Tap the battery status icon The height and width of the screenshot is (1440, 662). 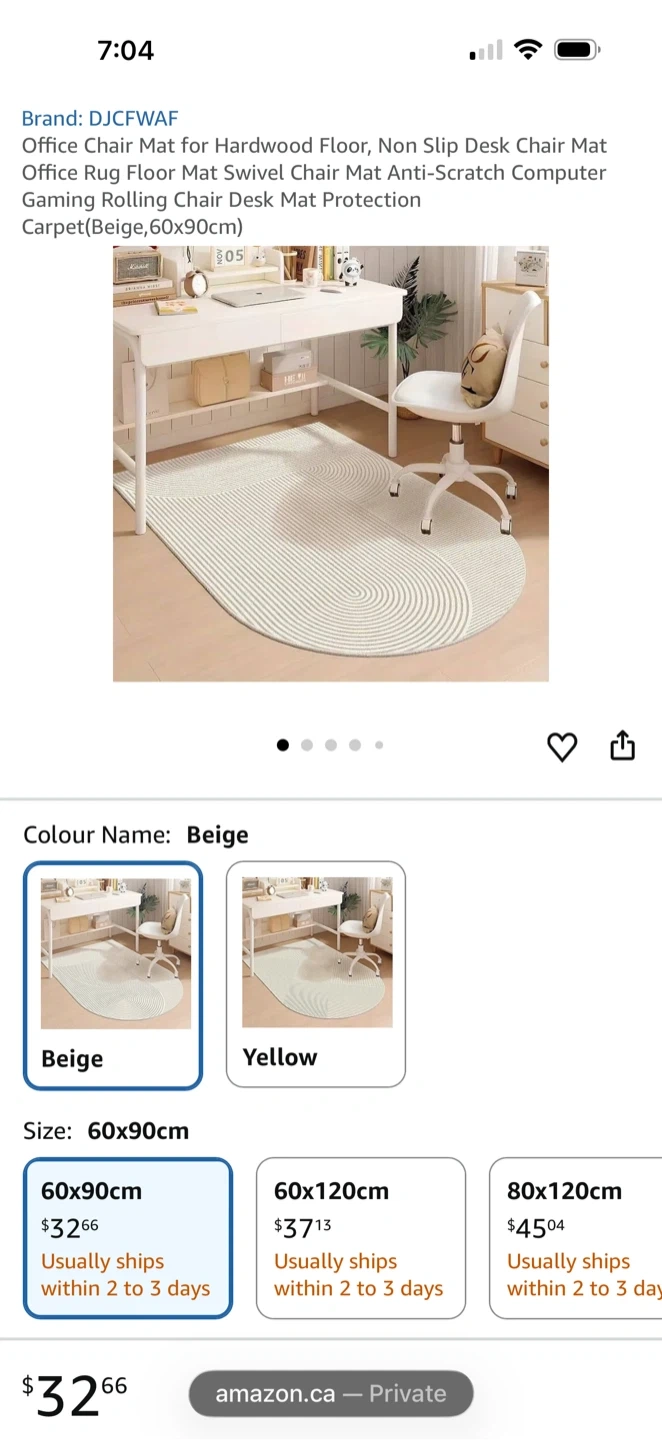(577, 50)
